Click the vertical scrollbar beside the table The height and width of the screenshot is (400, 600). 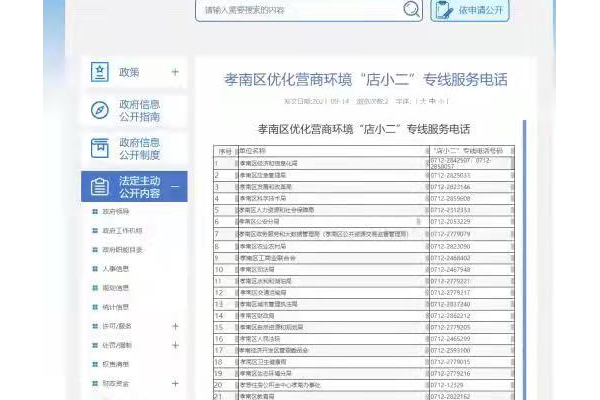(x=524, y=260)
